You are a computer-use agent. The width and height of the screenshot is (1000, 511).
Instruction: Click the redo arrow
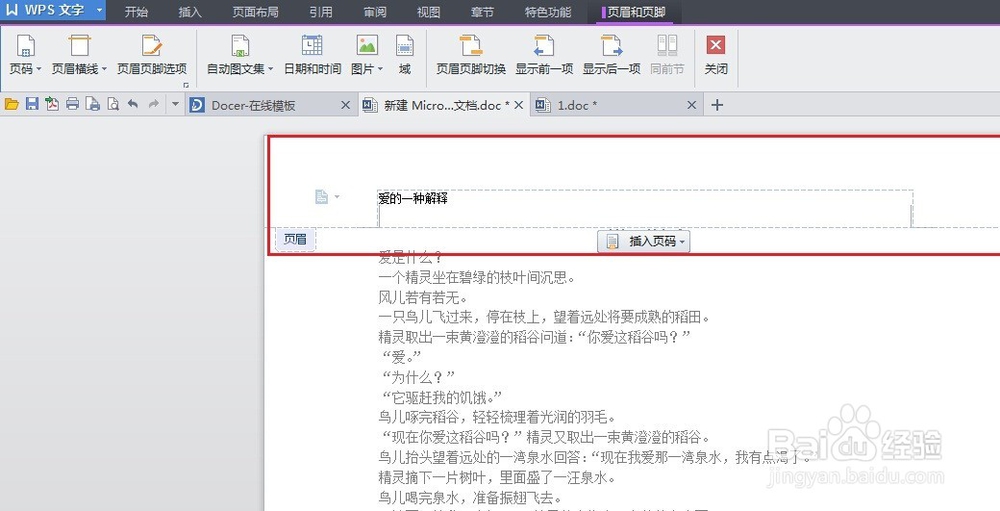click(153, 104)
